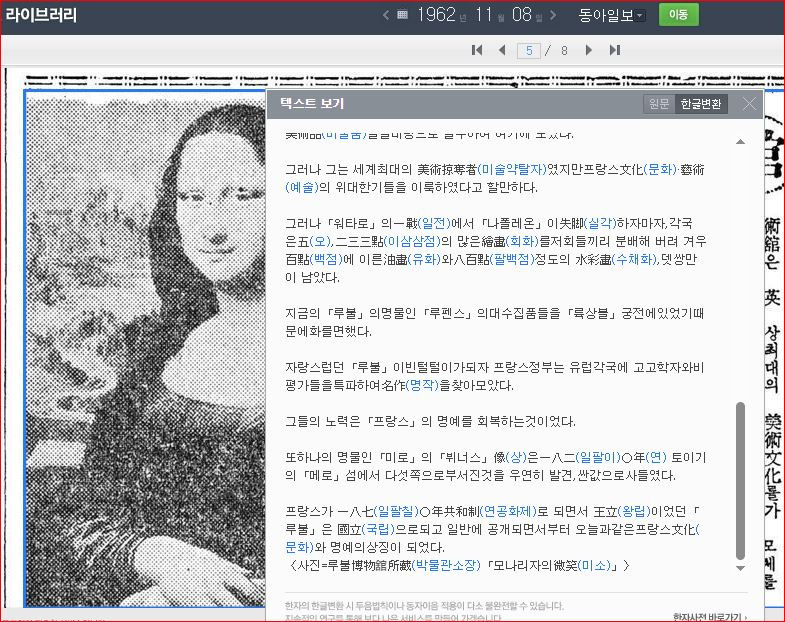Screen dimensions: 785x622
Task: Go to next date arrow
Action: pyautogui.click(x=553, y=15)
